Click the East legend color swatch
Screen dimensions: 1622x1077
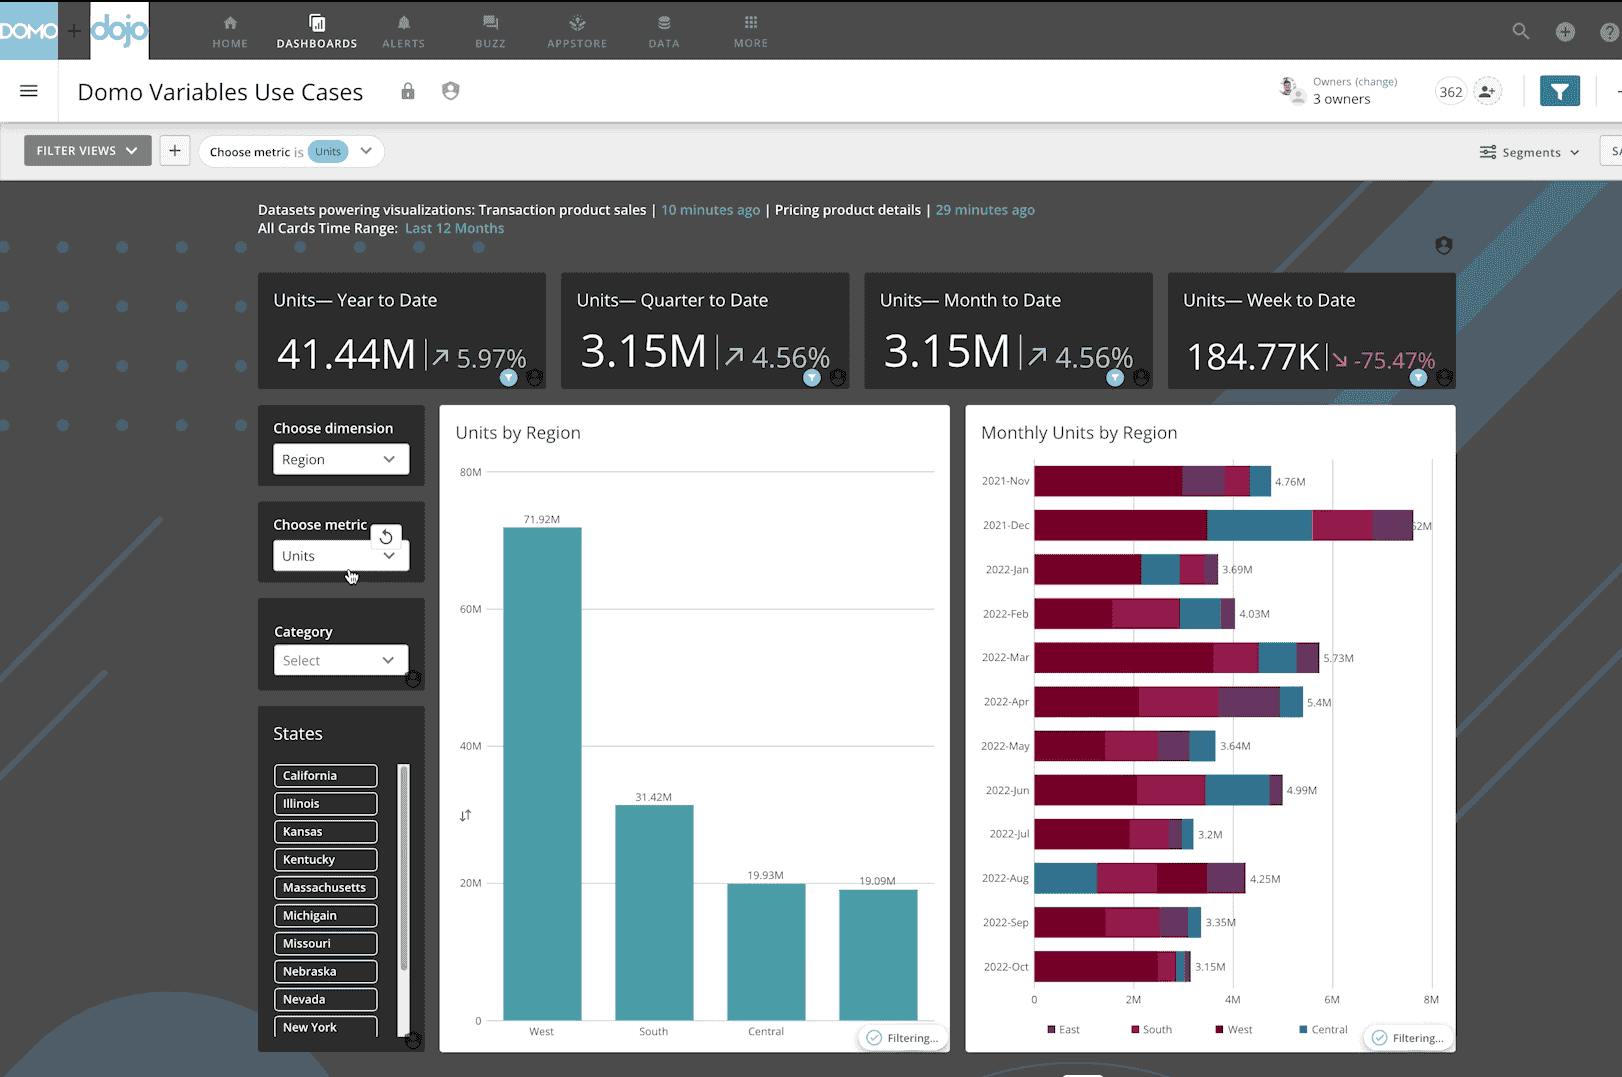click(x=1051, y=1030)
